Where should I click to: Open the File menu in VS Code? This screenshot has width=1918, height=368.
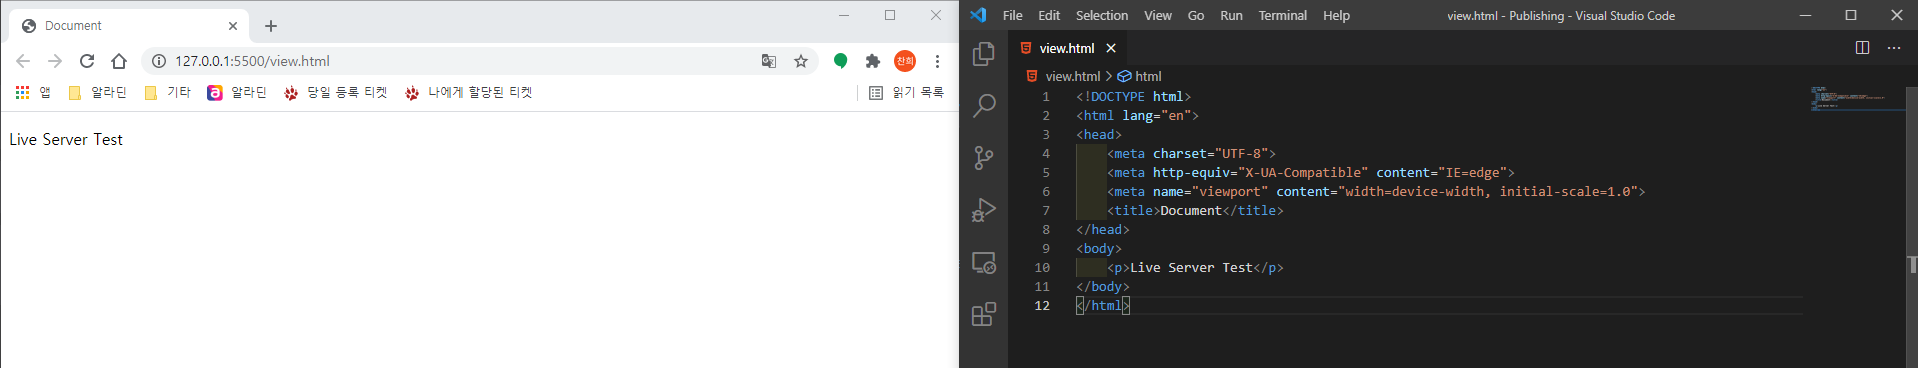1012,15
